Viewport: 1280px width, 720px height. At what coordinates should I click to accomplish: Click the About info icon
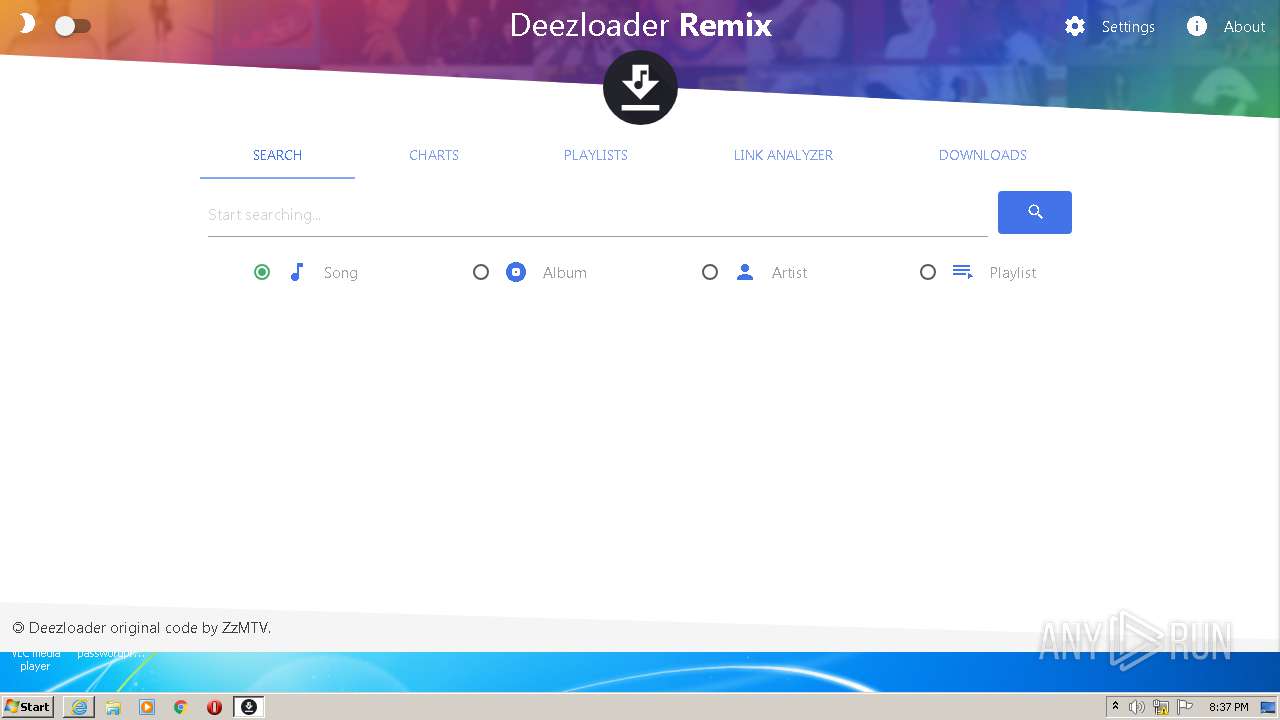click(1197, 27)
